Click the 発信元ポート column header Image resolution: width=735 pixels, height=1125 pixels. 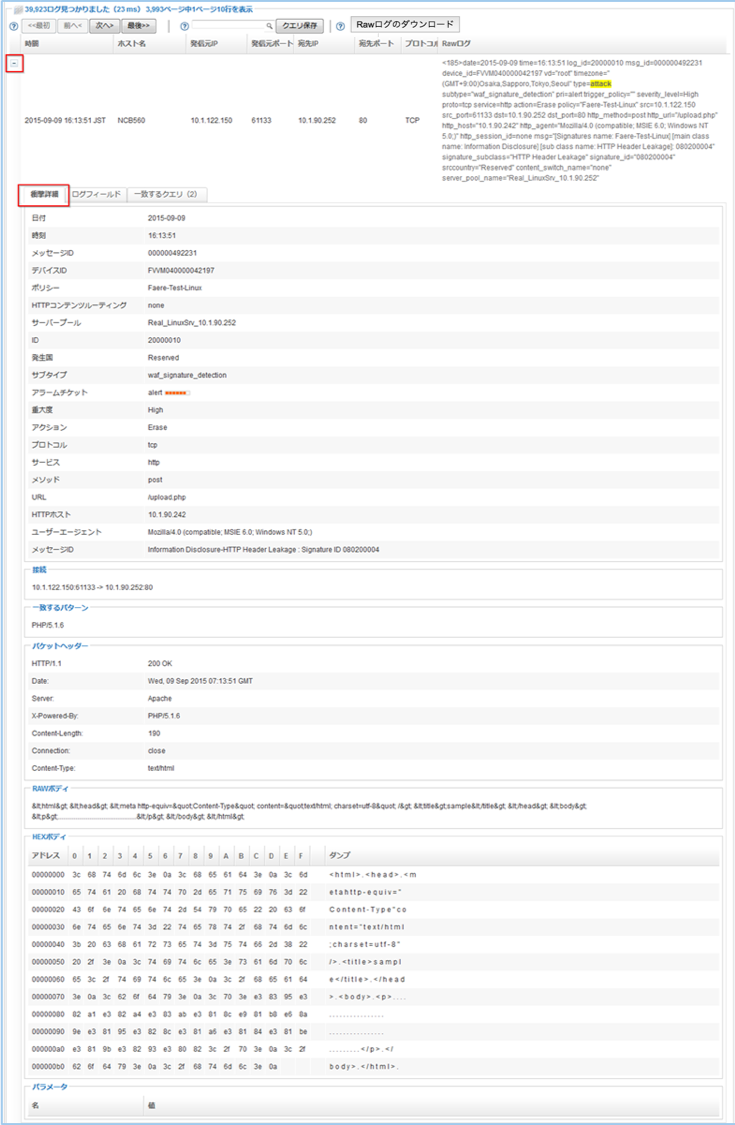pyautogui.click(x=271, y=44)
